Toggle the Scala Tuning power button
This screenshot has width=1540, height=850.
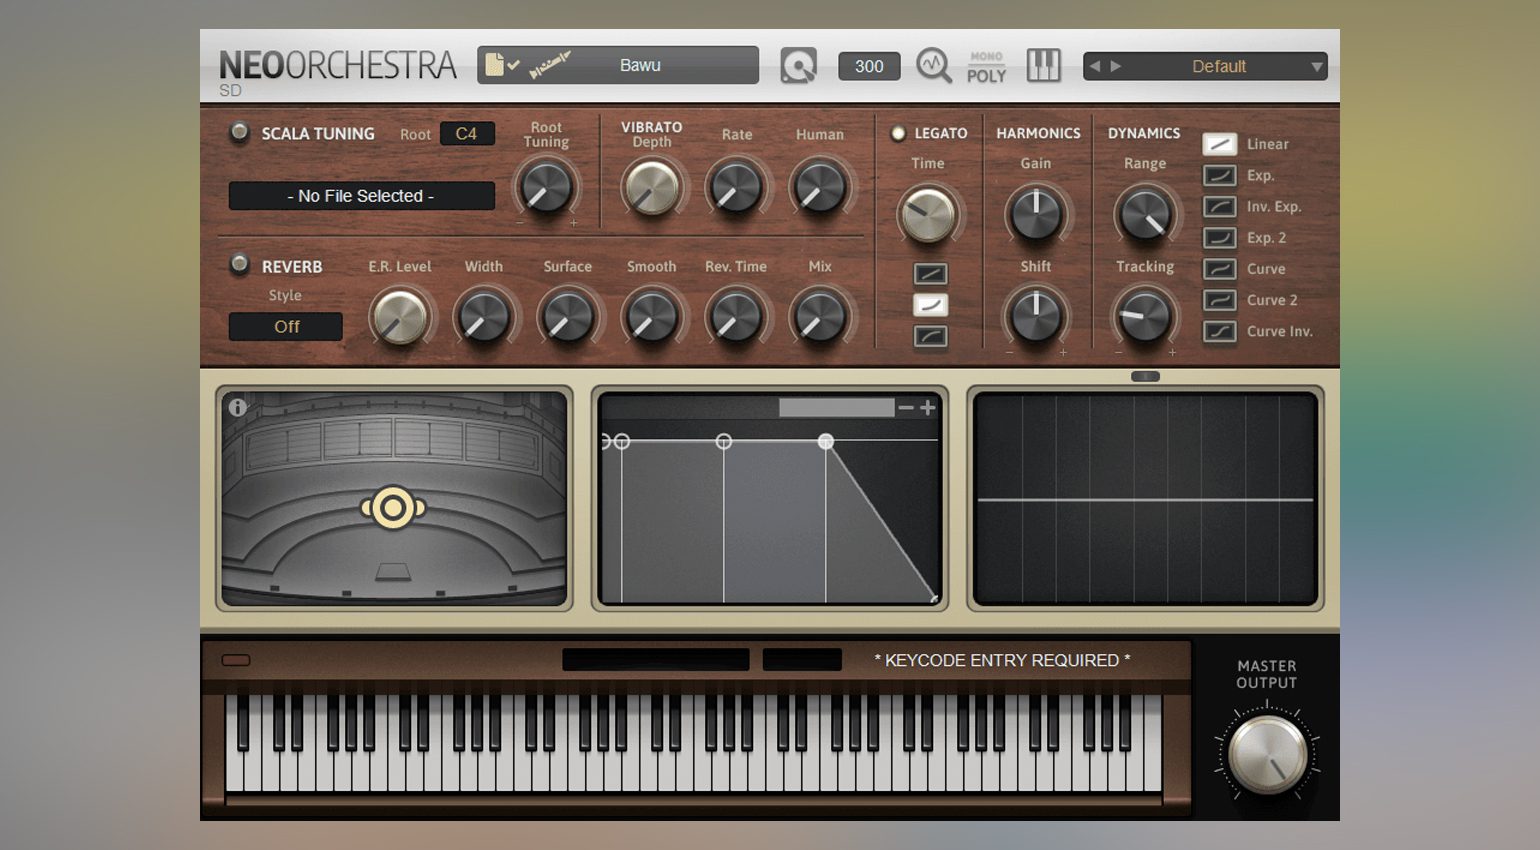coord(239,132)
